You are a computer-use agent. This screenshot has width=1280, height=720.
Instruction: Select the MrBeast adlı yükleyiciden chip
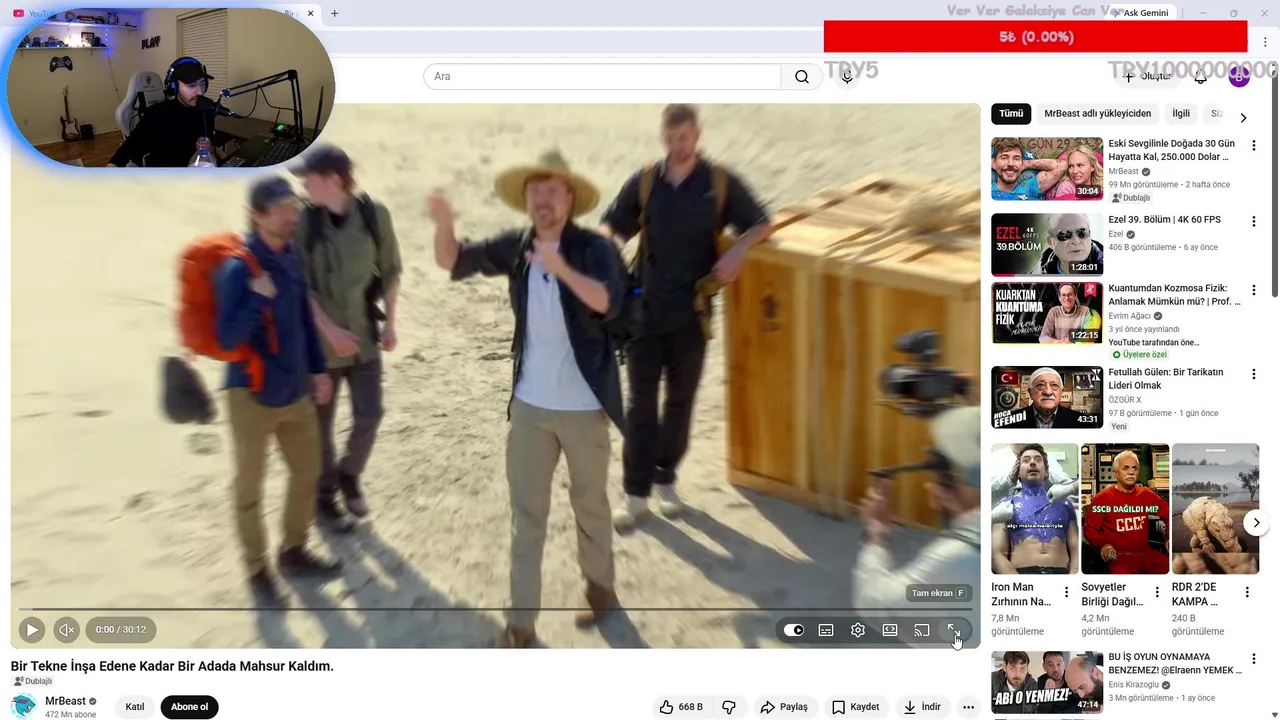(1097, 114)
